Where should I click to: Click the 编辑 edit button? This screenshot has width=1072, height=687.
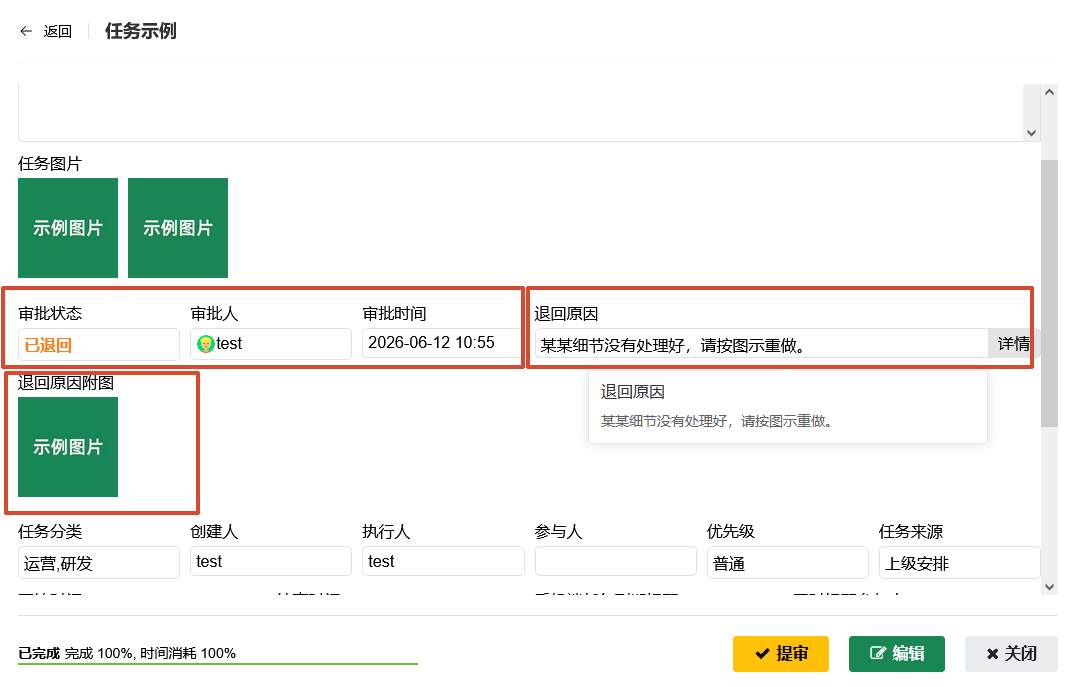(x=897, y=654)
